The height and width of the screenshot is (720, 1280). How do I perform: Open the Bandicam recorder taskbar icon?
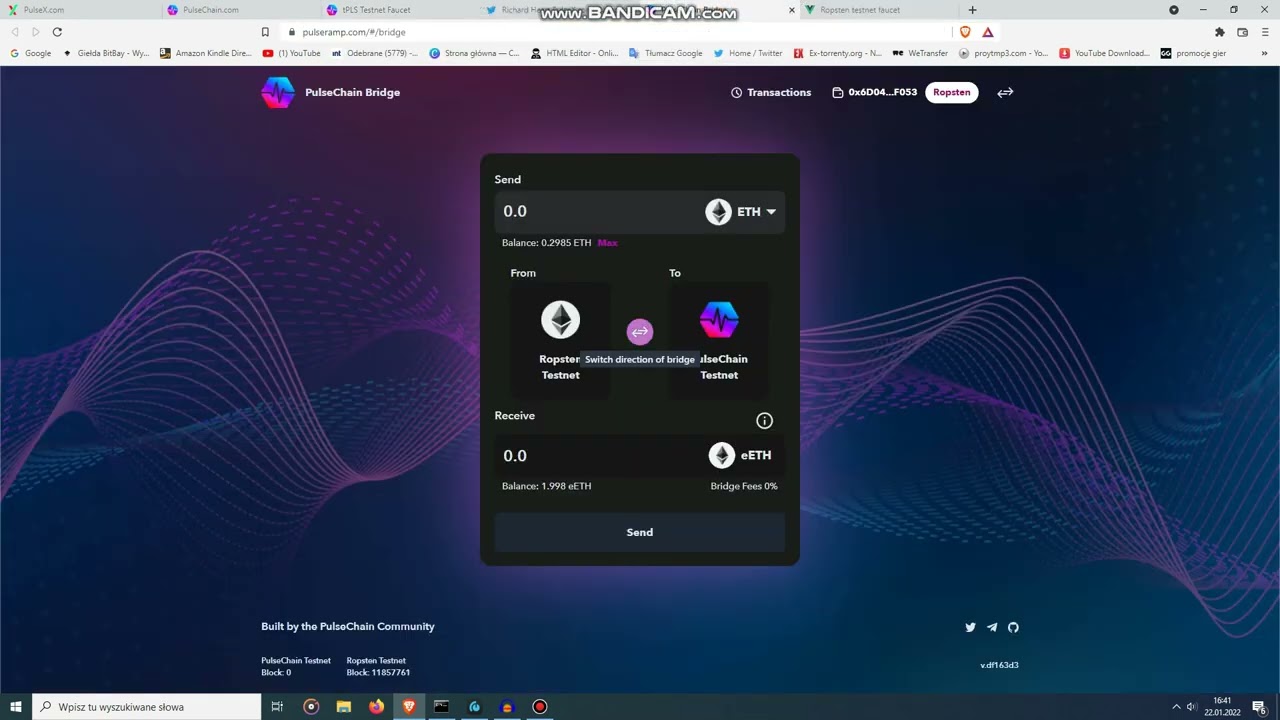click(540, 707)
